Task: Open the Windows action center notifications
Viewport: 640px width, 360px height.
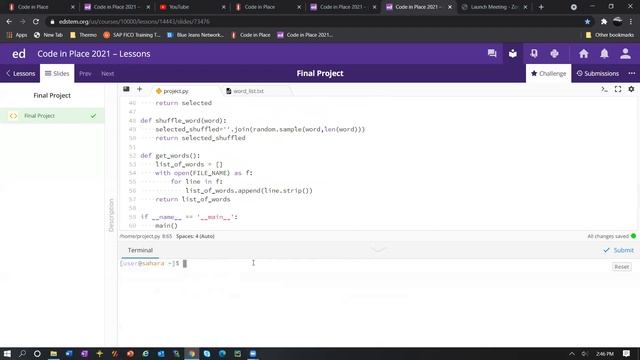Action: (627, 353)
